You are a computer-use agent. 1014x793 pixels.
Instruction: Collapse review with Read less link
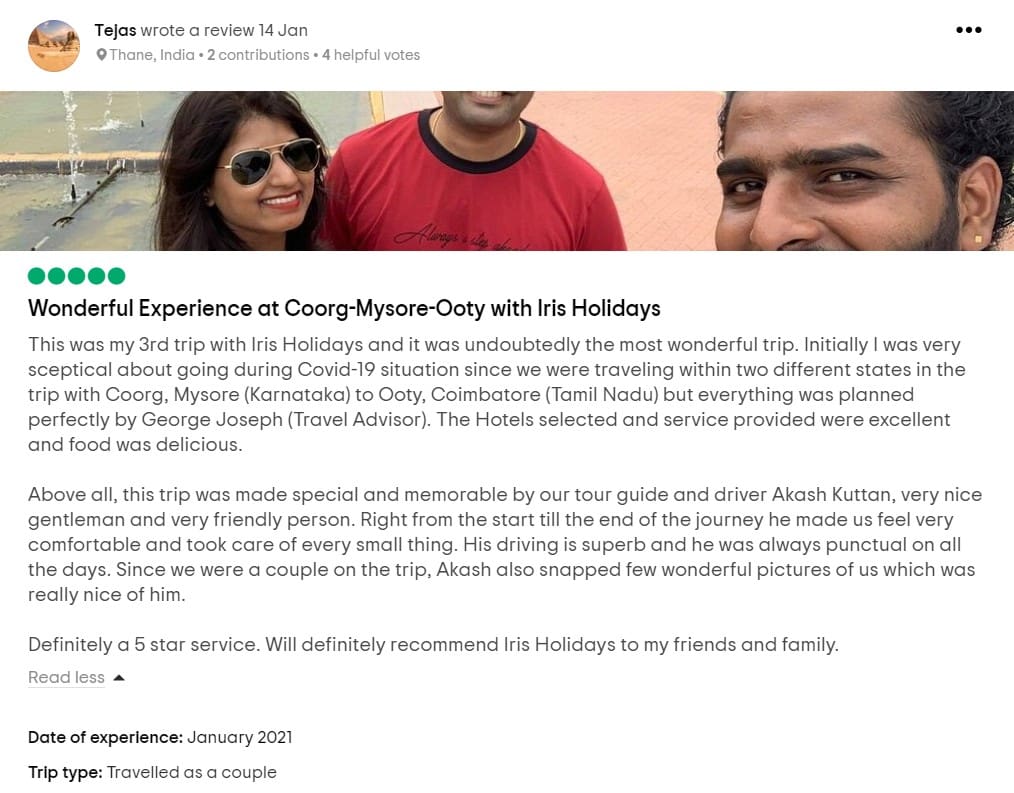[66, 677]
